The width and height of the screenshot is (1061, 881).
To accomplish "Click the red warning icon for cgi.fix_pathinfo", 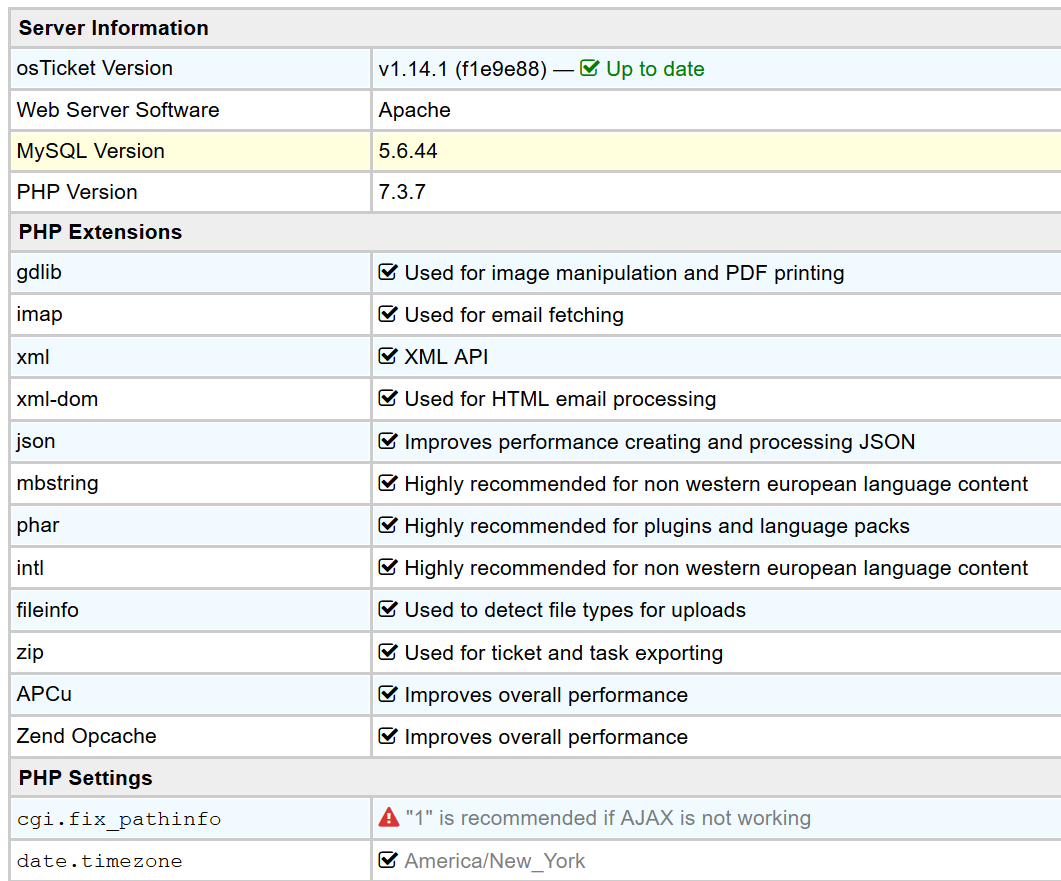I will coord(388,817).
